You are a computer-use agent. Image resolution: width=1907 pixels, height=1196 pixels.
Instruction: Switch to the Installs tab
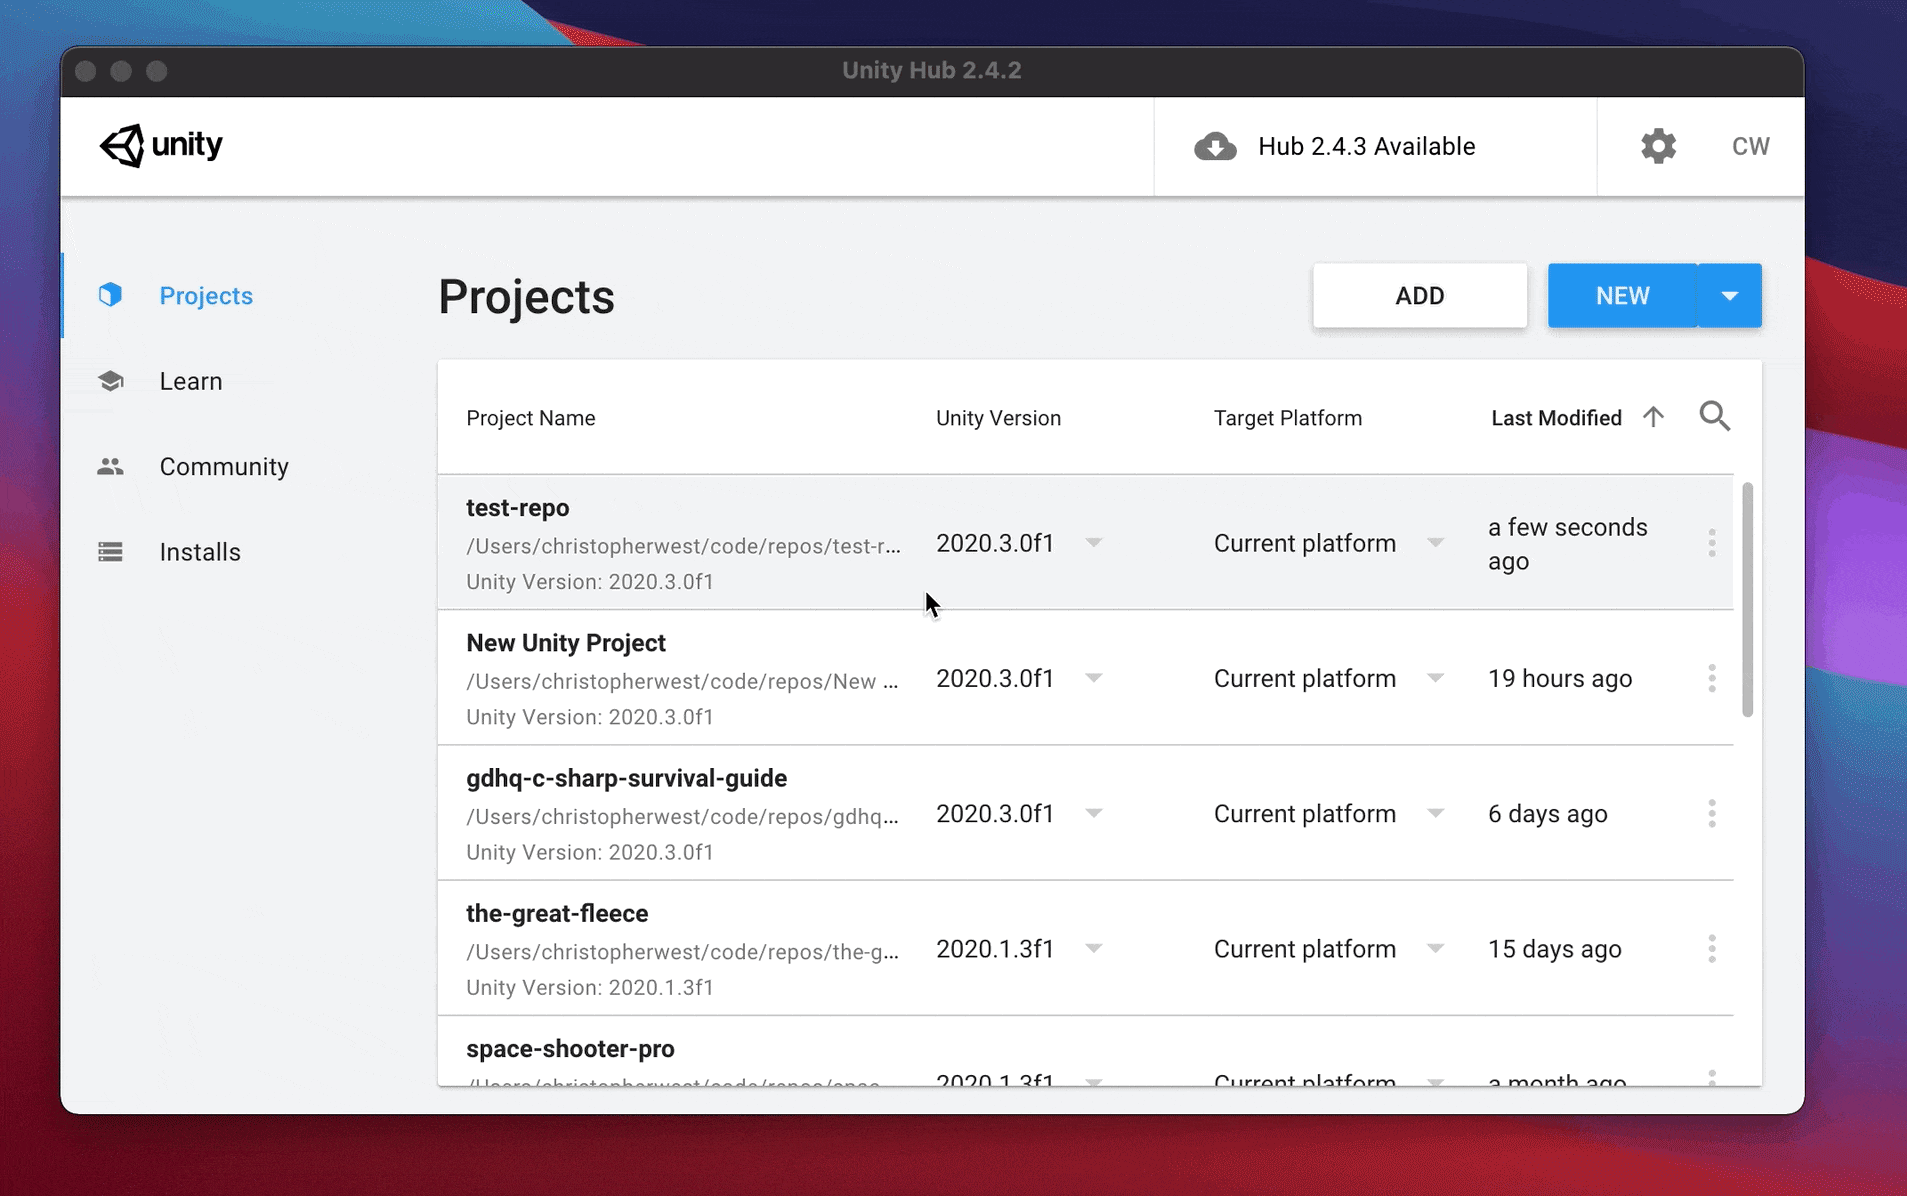(200, 552)
